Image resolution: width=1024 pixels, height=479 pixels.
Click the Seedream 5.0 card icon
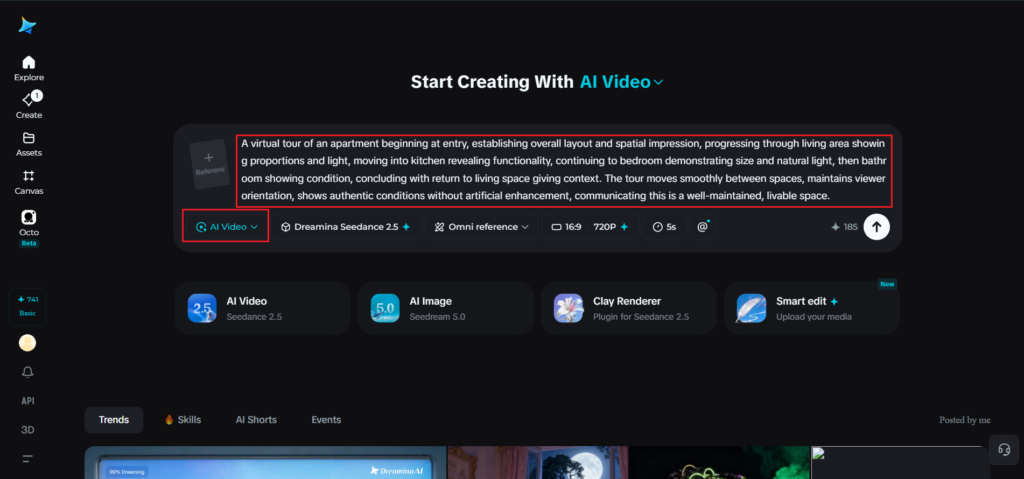385,308
